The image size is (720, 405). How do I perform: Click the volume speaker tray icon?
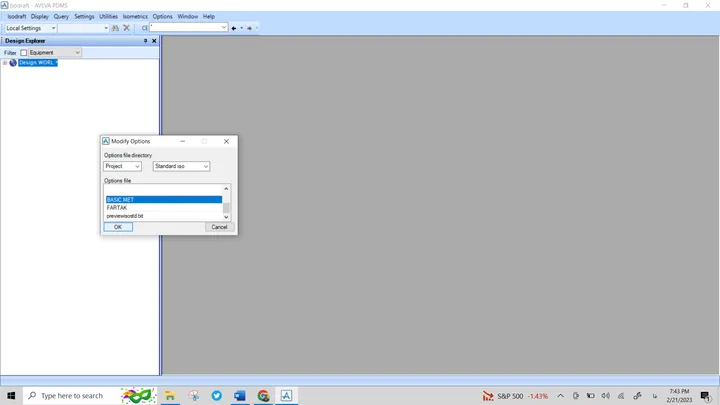point(606,396)
